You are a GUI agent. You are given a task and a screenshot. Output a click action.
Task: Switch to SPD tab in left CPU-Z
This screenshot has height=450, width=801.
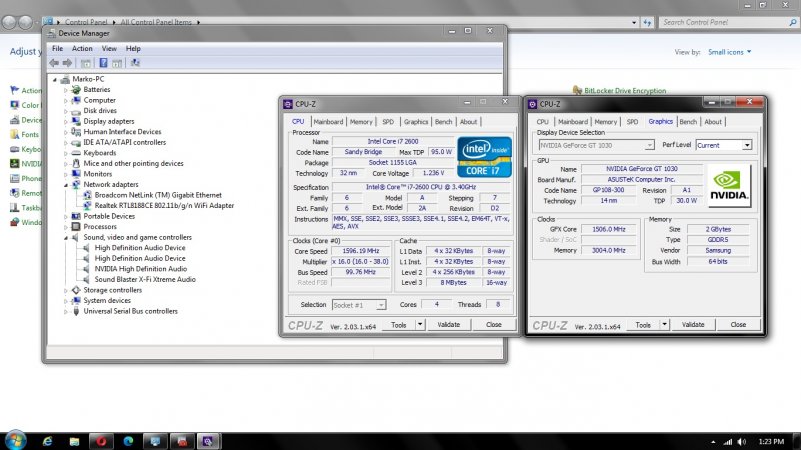point(388,122)
